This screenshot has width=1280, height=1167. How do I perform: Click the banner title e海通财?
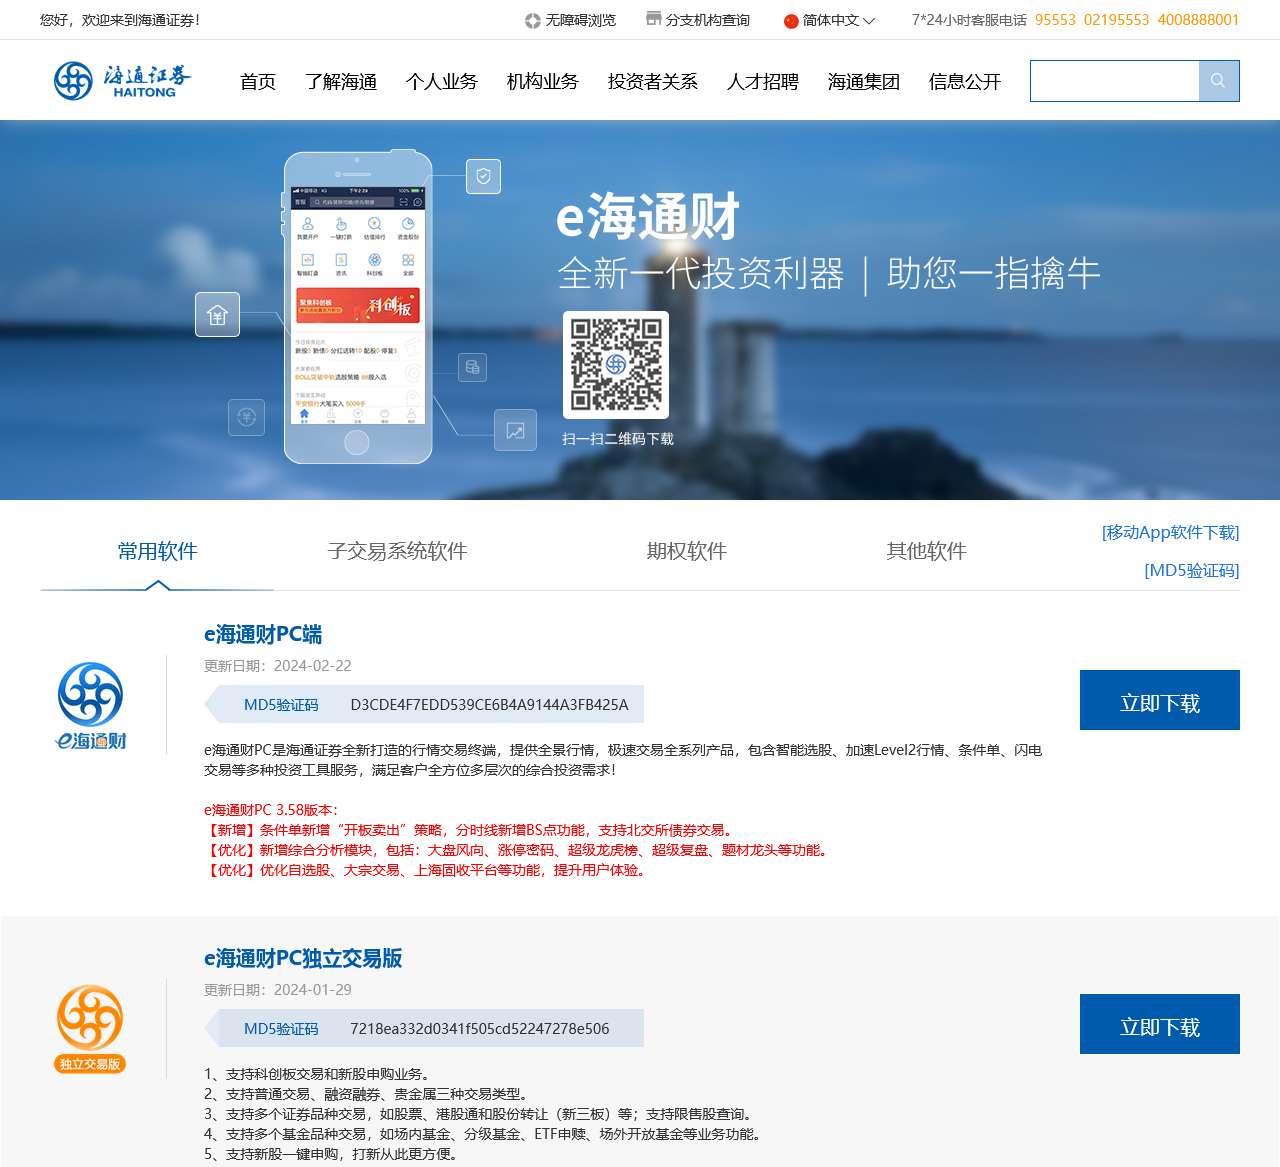tap(647, 217)
